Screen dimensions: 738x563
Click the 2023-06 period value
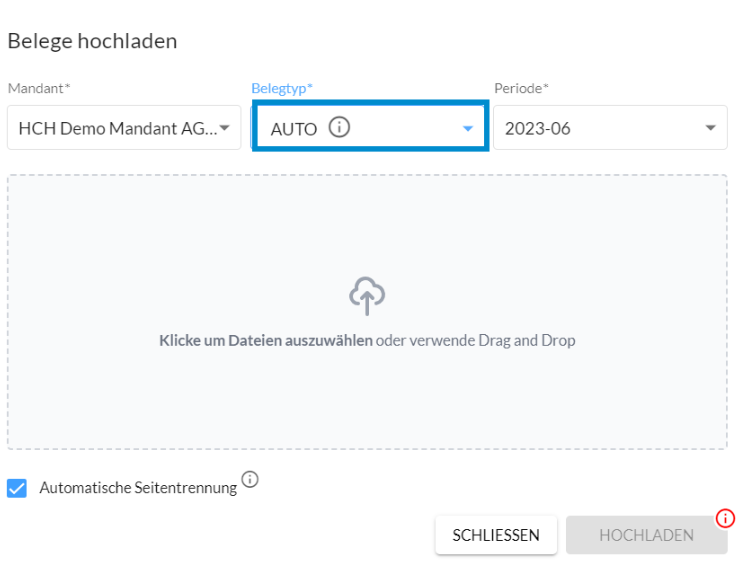(x=537, y=129)
